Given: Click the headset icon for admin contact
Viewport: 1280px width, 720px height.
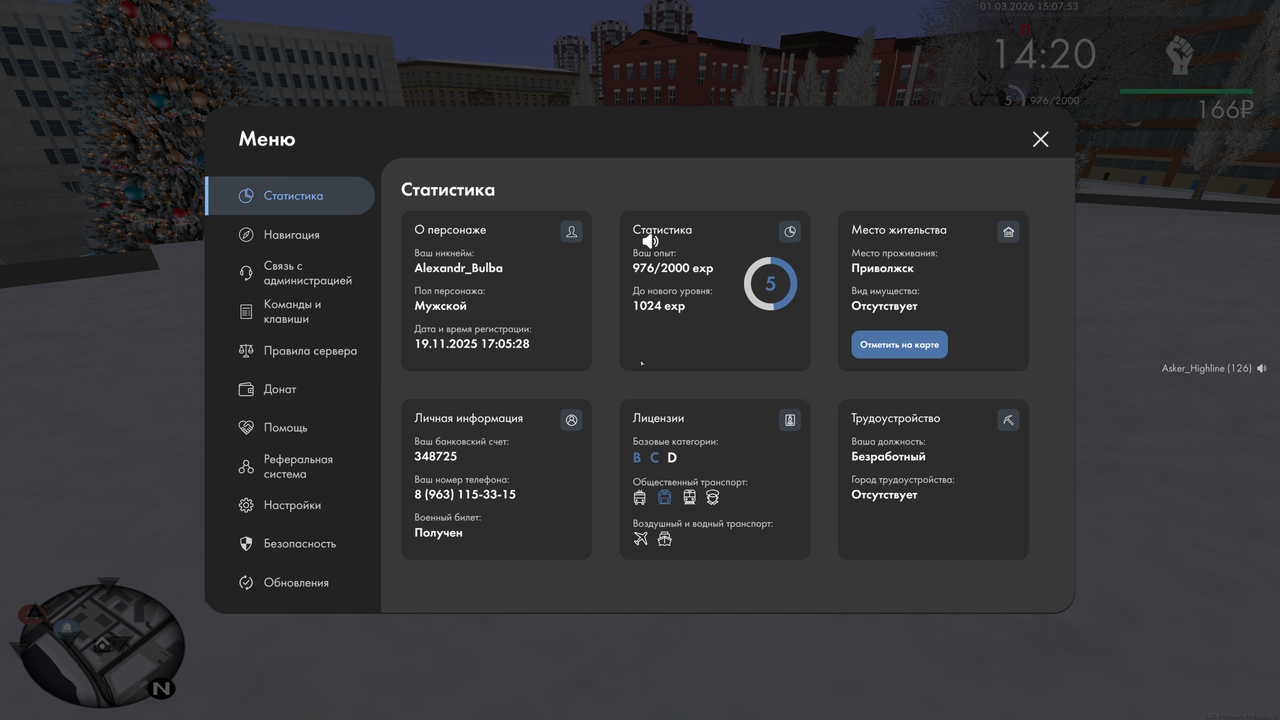Looking at the screenshot, I should (246, 273).
